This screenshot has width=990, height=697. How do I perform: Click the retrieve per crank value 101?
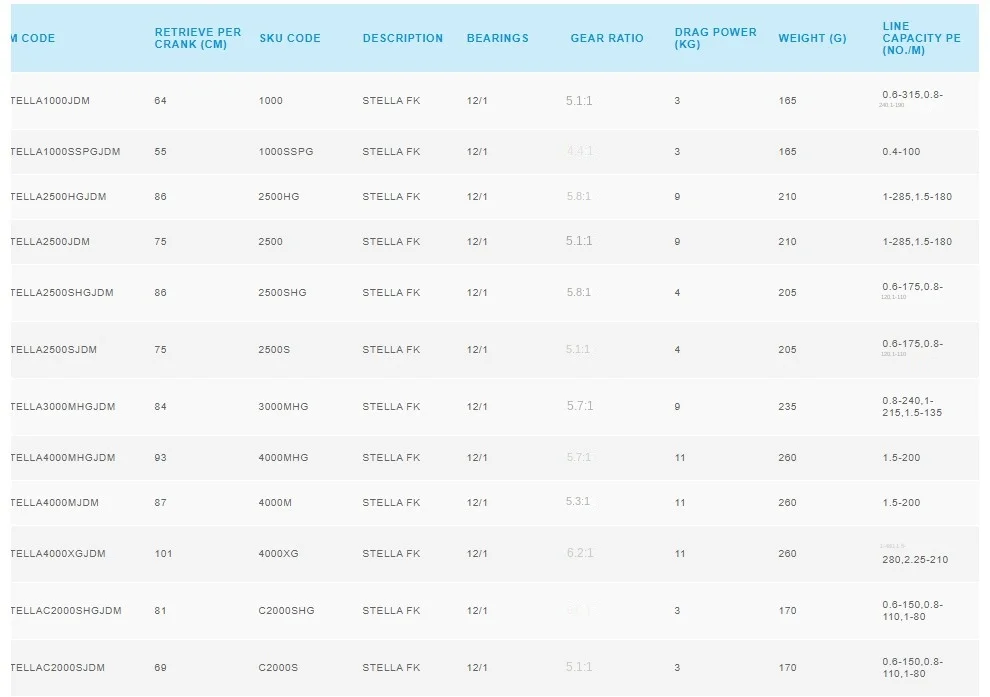[x=164, y=554]
